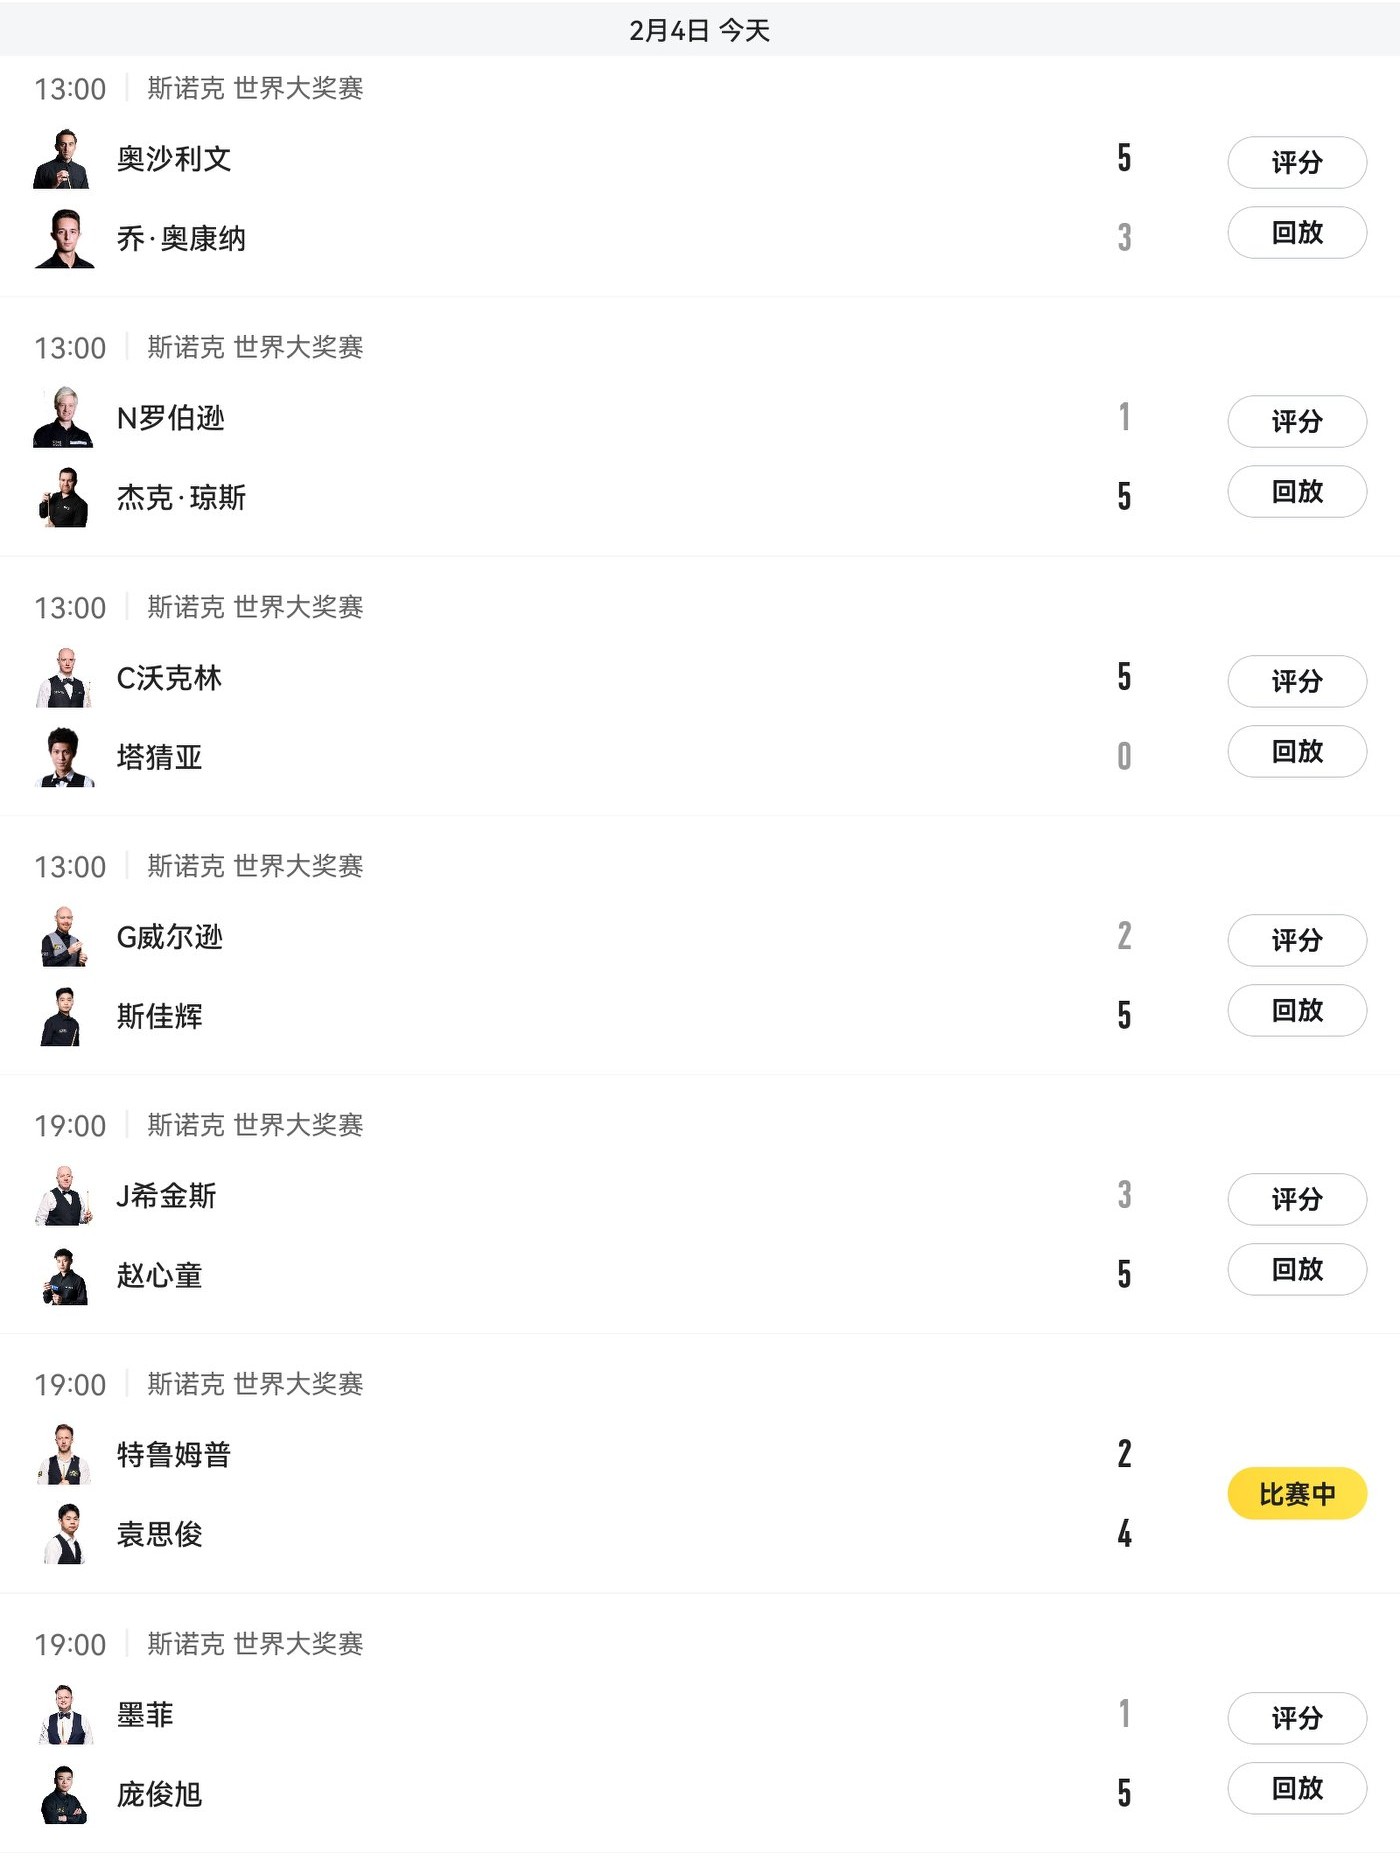
Task: Select player name 特鲁姆普
Action: coord(174,1455)
